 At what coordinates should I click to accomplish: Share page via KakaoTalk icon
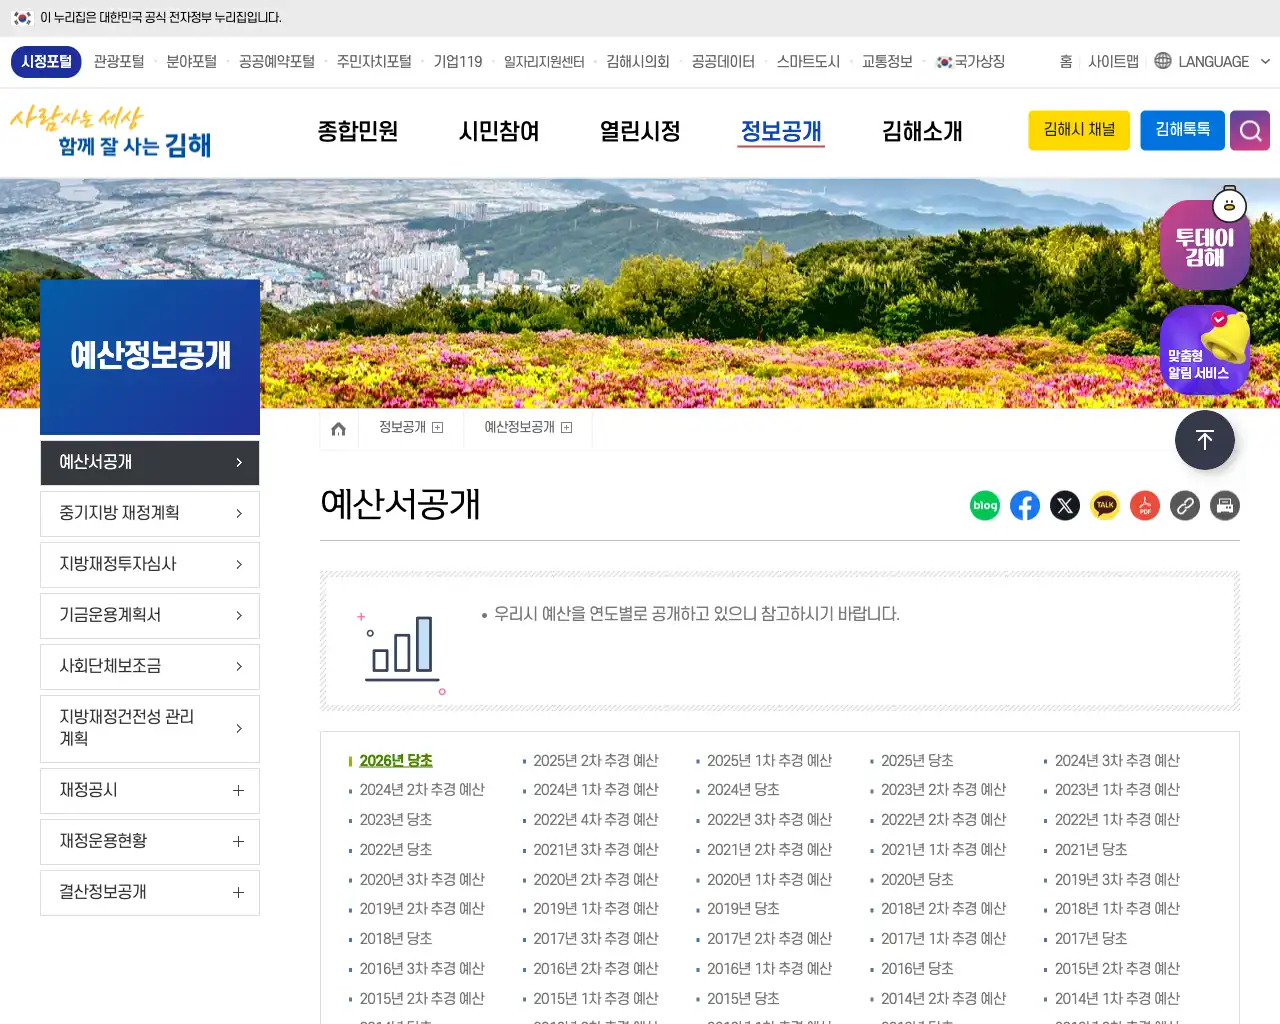coord(1105,506)
